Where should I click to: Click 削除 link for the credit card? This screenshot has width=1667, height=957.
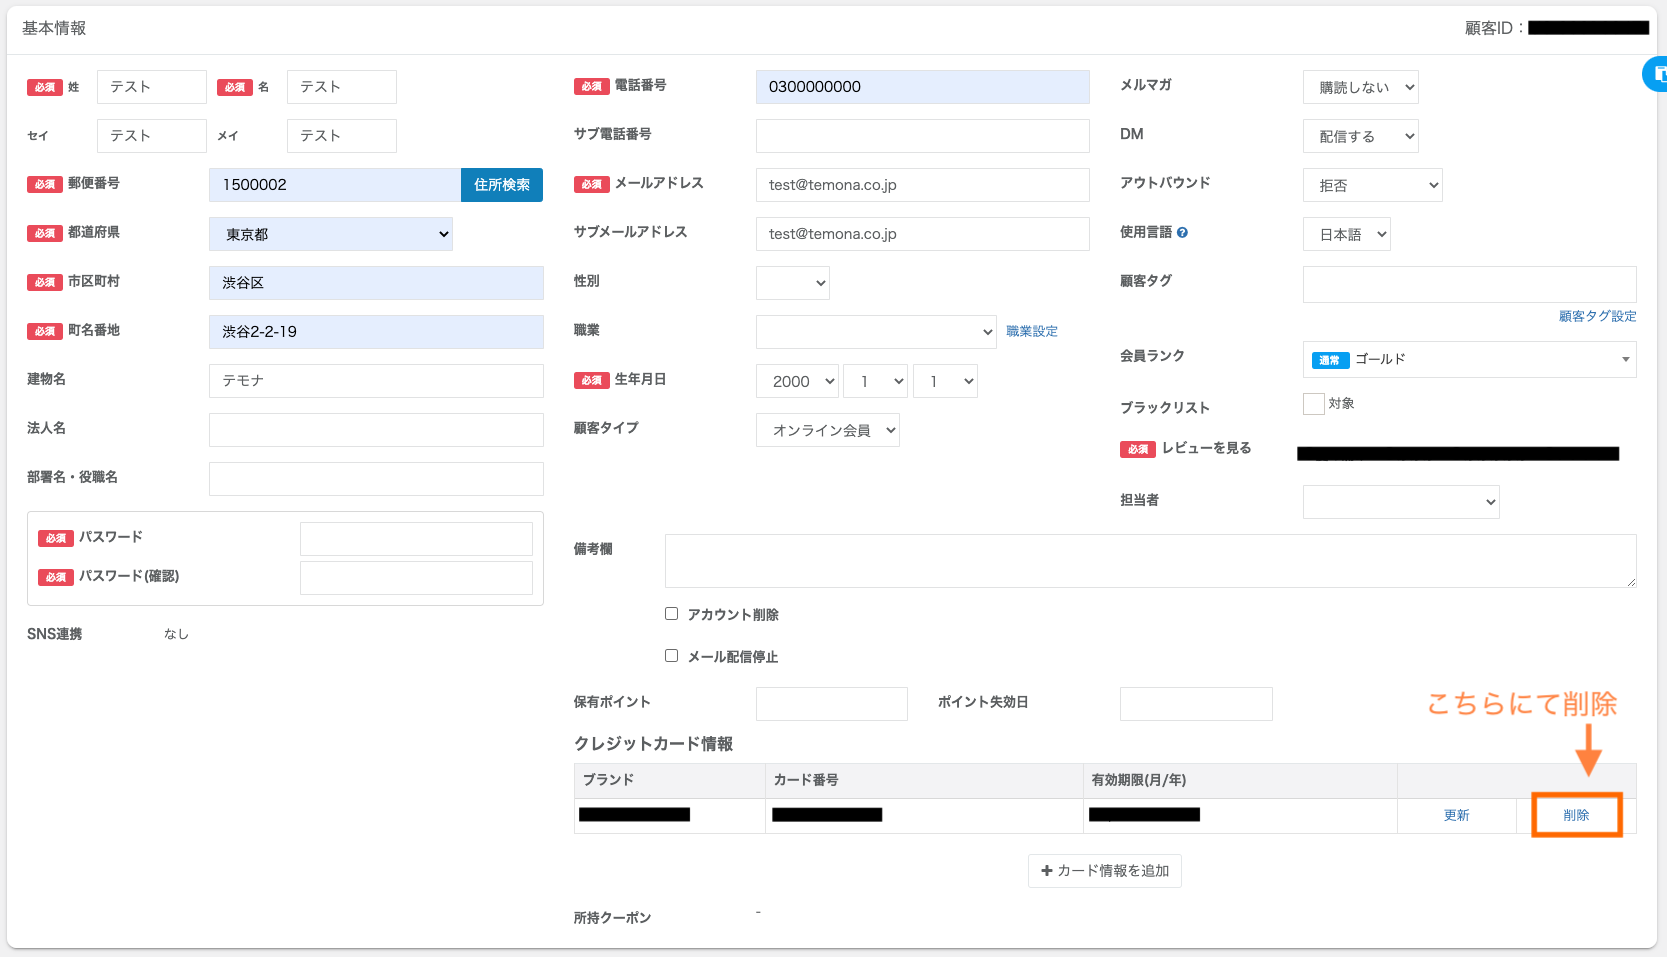(1576, 815)
